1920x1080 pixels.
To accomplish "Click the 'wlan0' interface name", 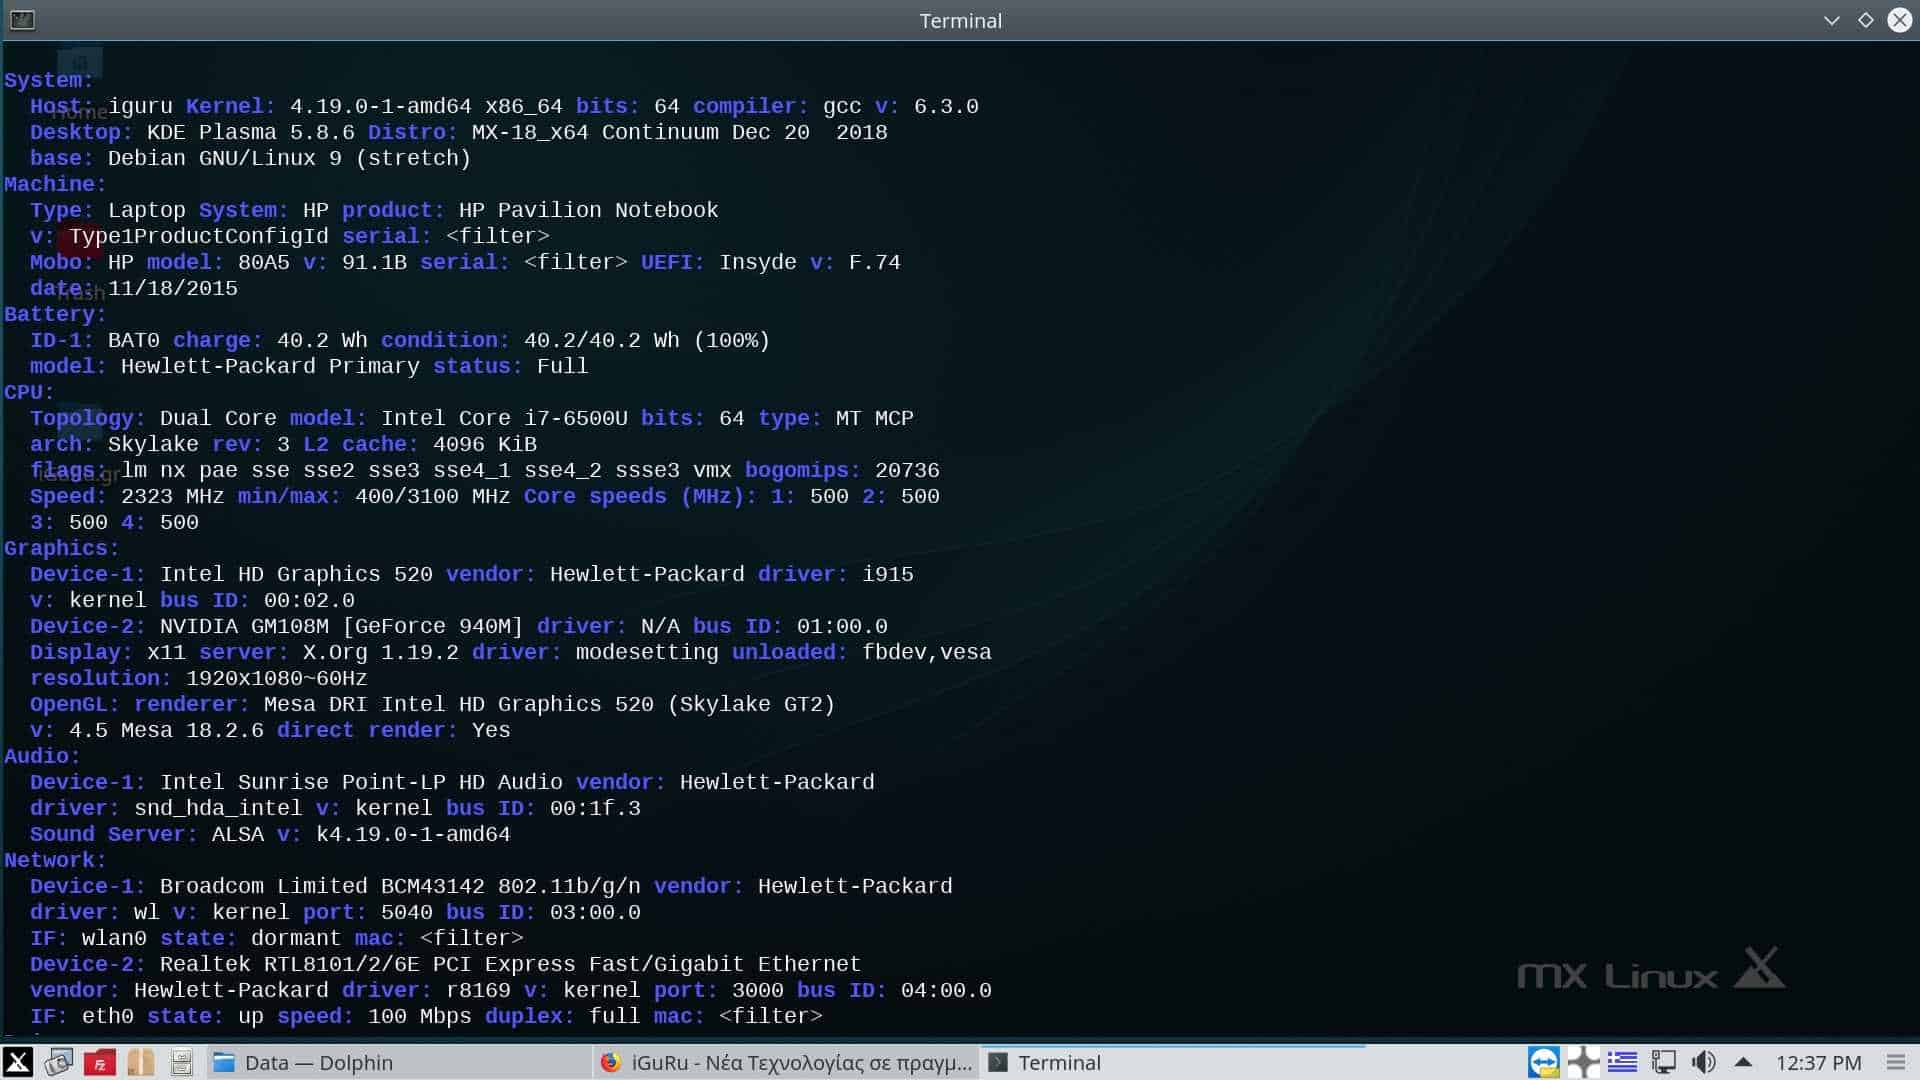I will [114, 938].
